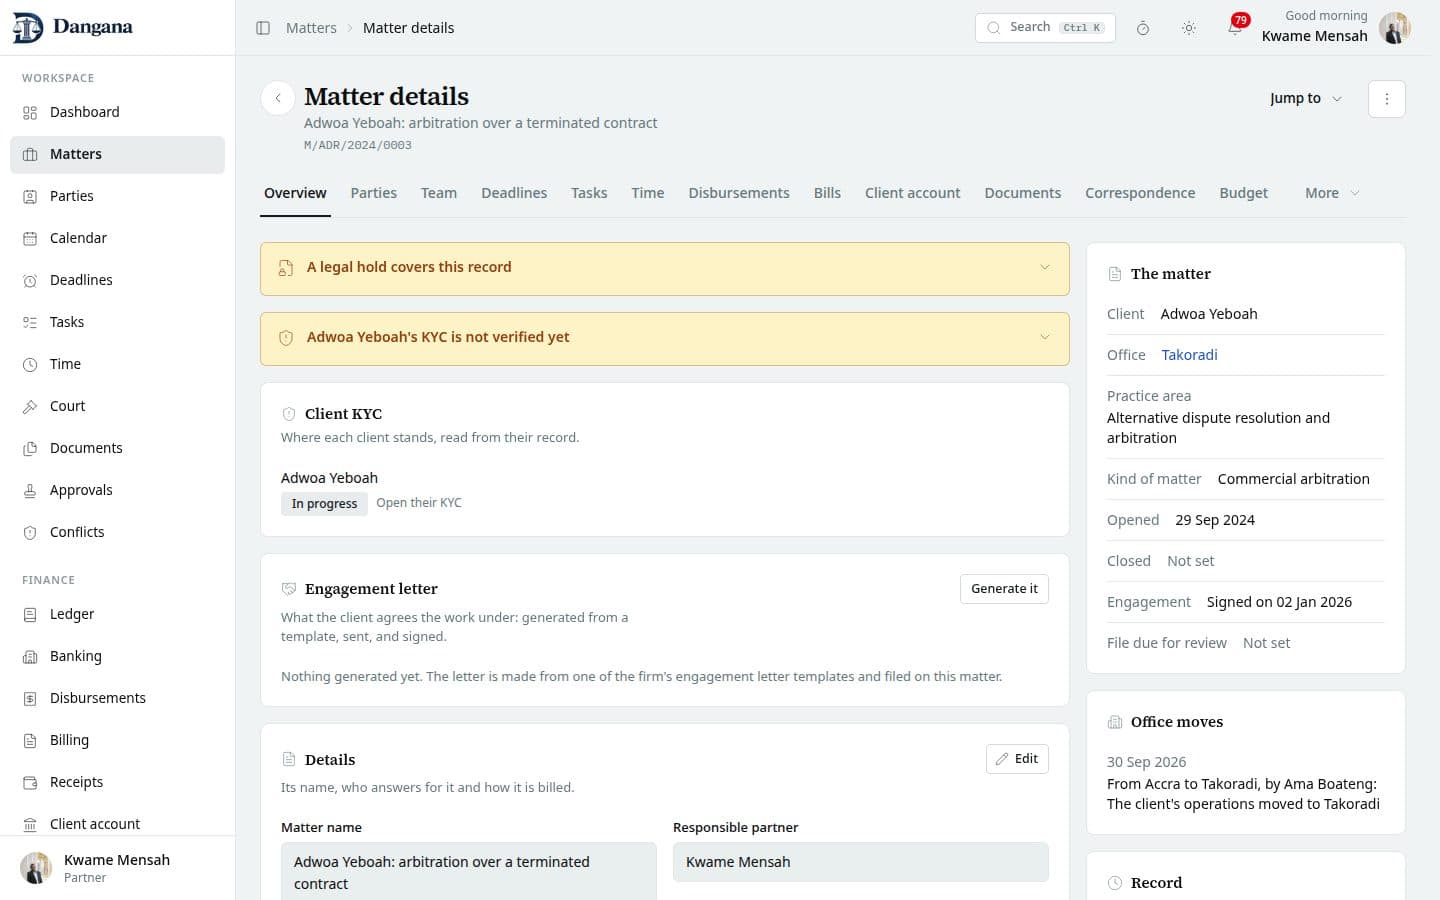Viewport: 1440px width, 900px height.
Task: Open Disbursements in the sidebar
Action: (117, 698)
